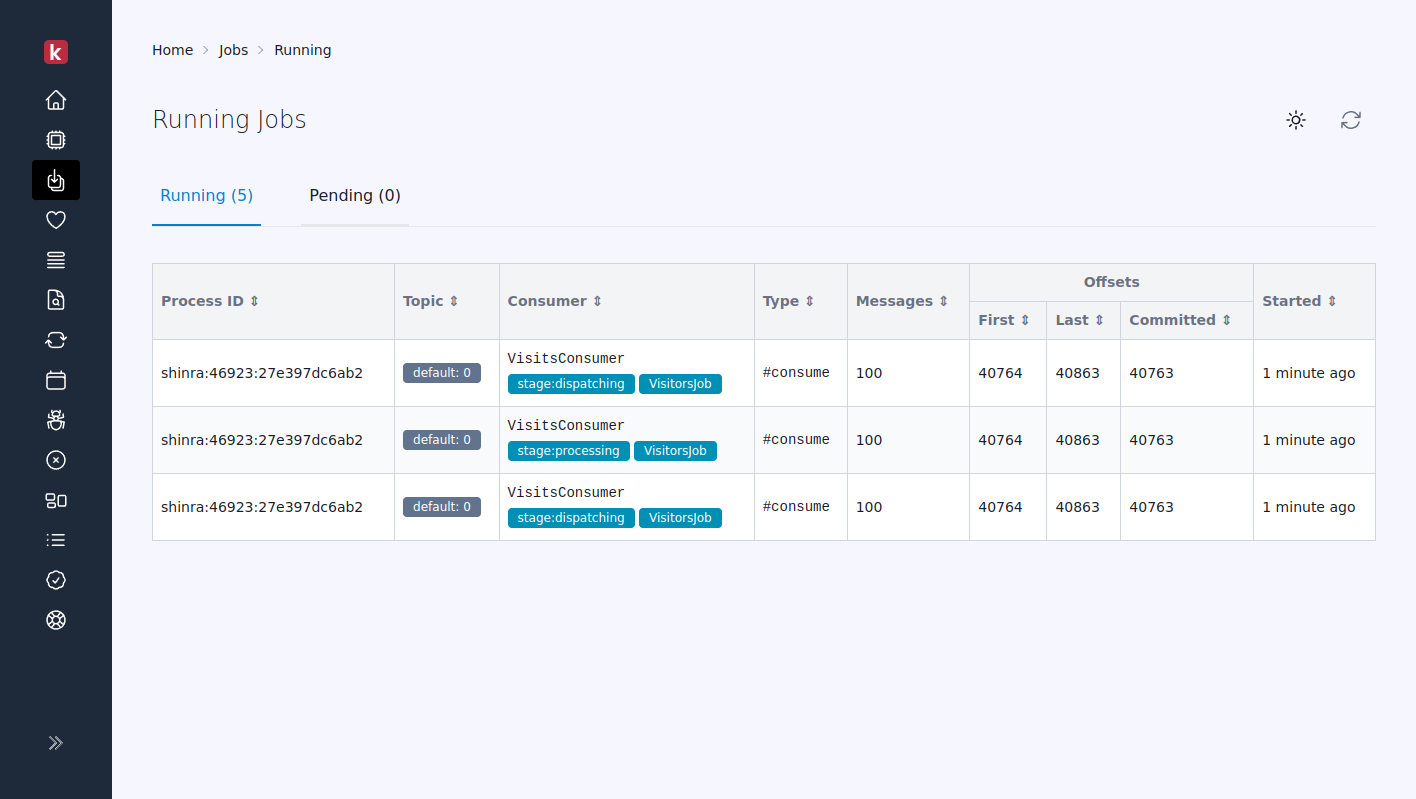Sort the table by Consumer column
1416x799 pixels.
pos(555,301)
